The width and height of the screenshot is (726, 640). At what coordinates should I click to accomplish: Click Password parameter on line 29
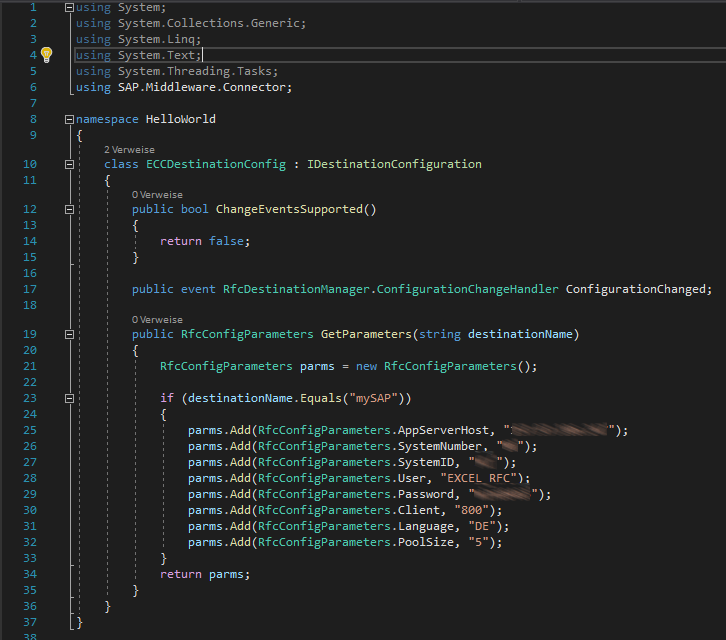[426, 494]
